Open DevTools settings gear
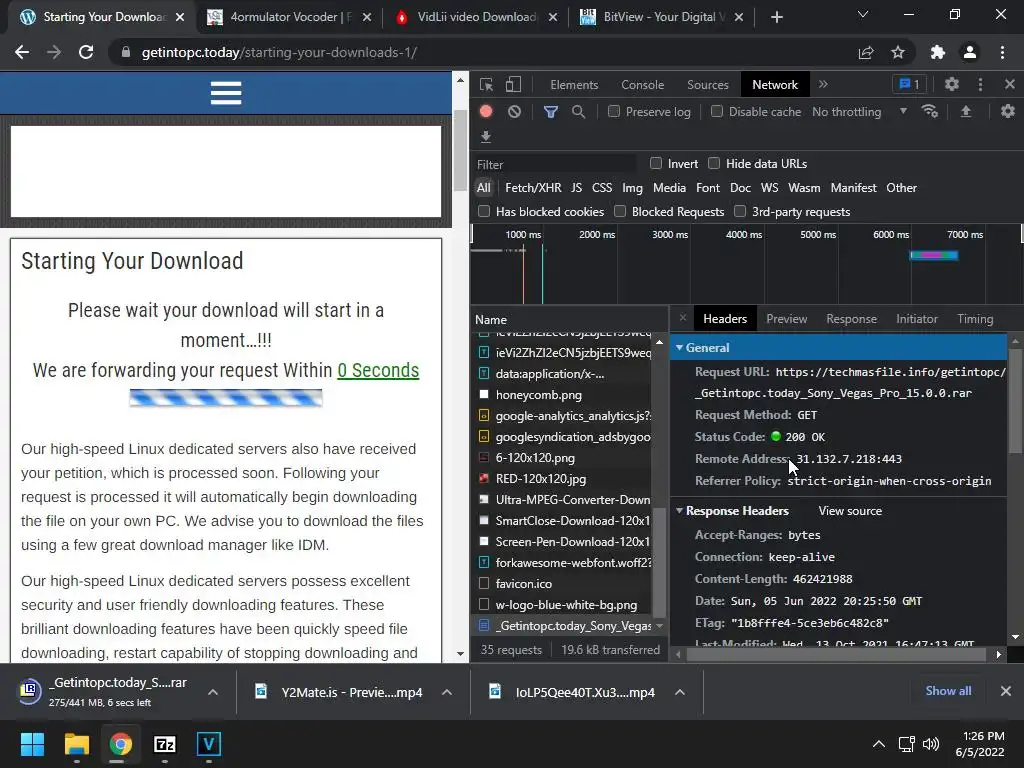 [x=952, y=84]
